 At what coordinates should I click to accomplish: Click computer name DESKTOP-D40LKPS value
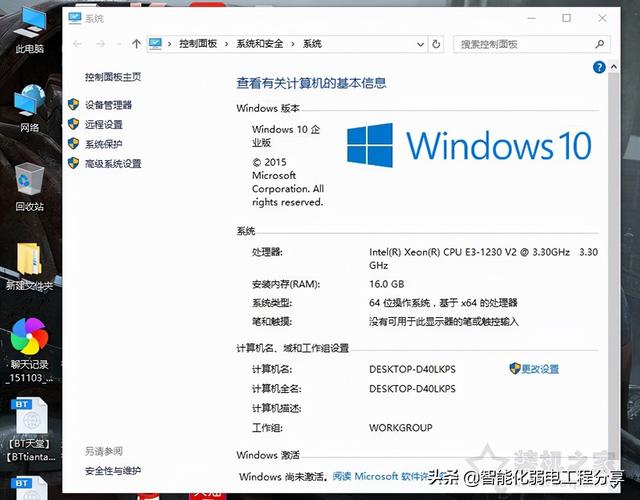[412, 369]
